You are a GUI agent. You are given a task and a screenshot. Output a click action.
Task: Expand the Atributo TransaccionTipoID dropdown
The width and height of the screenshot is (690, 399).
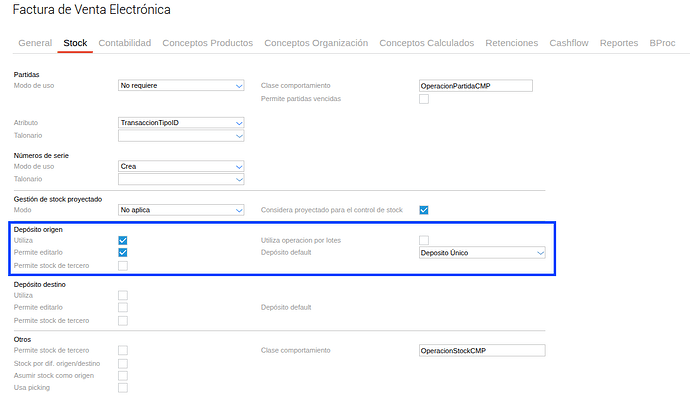[x=181, y=123]
